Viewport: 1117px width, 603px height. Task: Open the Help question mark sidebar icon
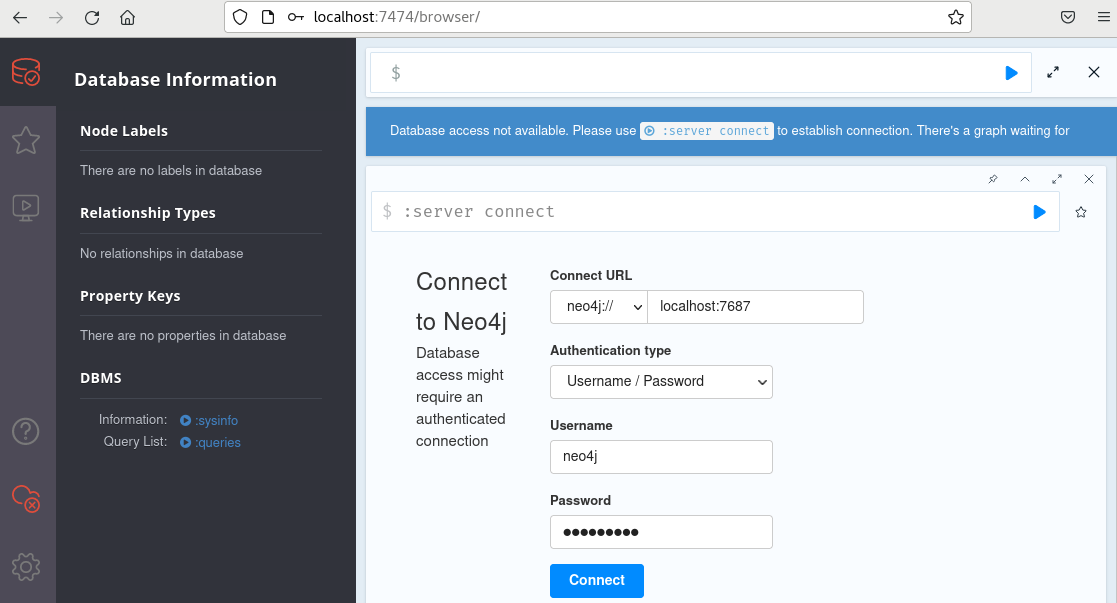pyautogui.click(x=26, y=431)
